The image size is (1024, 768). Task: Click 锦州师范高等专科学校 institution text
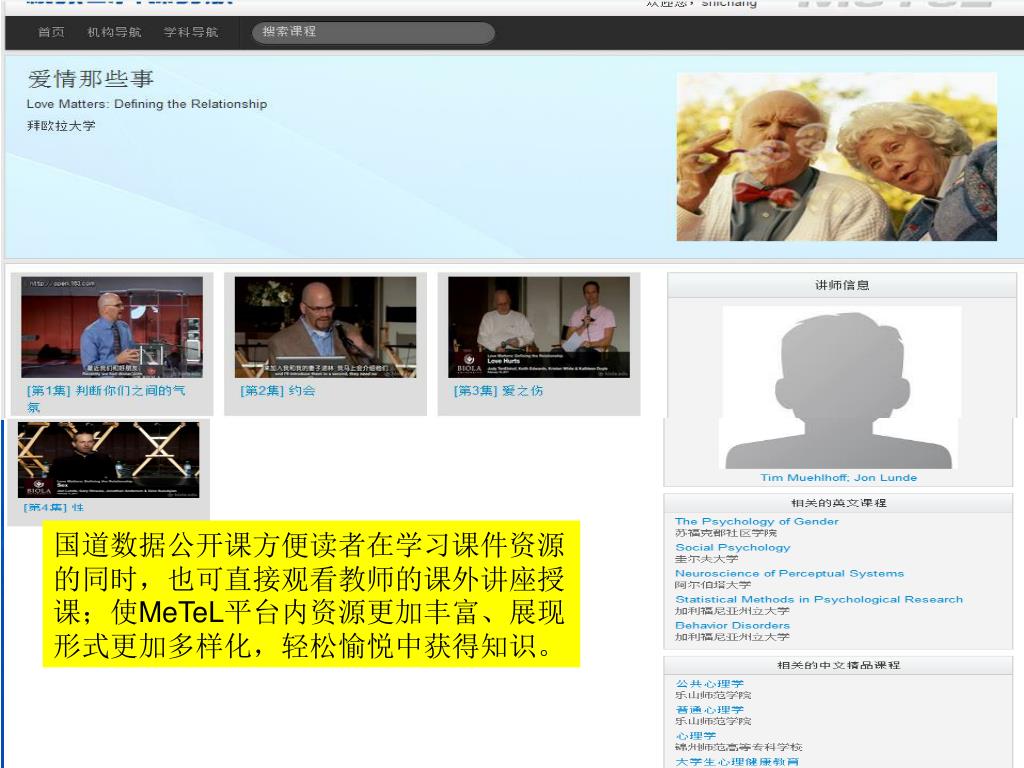point(739,747)
